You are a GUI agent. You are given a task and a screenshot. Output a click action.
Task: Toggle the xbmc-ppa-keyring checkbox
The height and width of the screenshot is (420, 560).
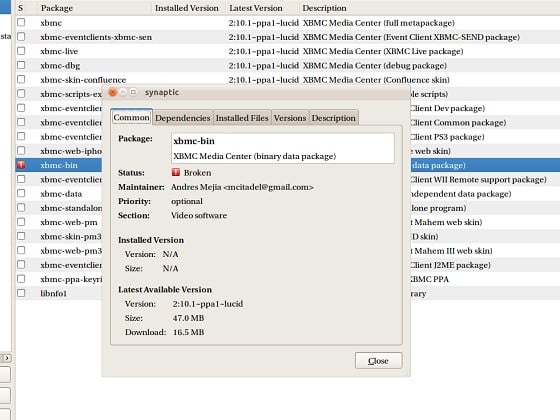click(21, 279)
